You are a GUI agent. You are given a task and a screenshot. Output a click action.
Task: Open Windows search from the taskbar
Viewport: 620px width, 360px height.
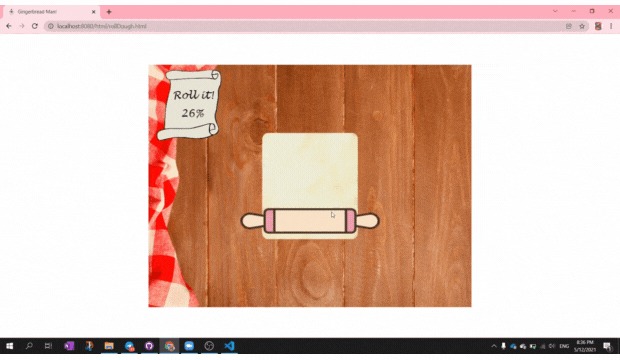(x=29, y=346)
